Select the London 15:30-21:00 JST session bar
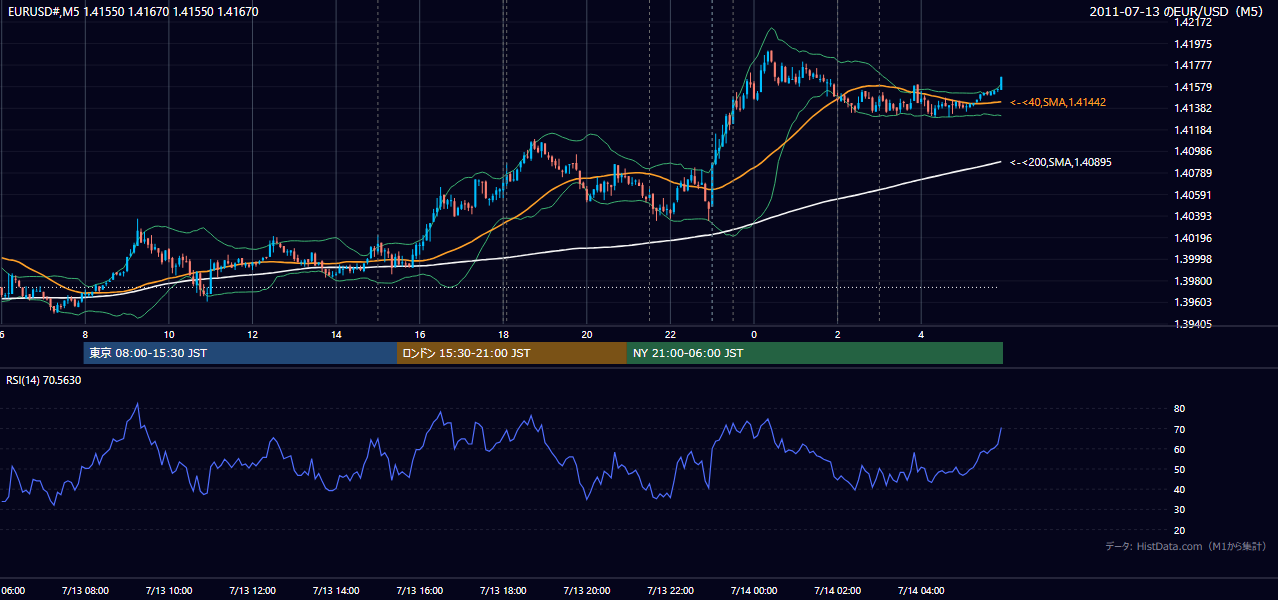Image resolution: width=1278 pixels, height=600 pixels. pos(512,353)
